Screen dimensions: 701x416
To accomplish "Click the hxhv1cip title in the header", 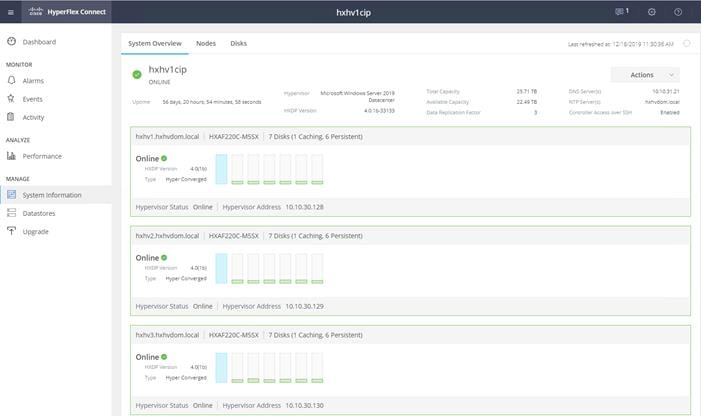I will (353, 13).
